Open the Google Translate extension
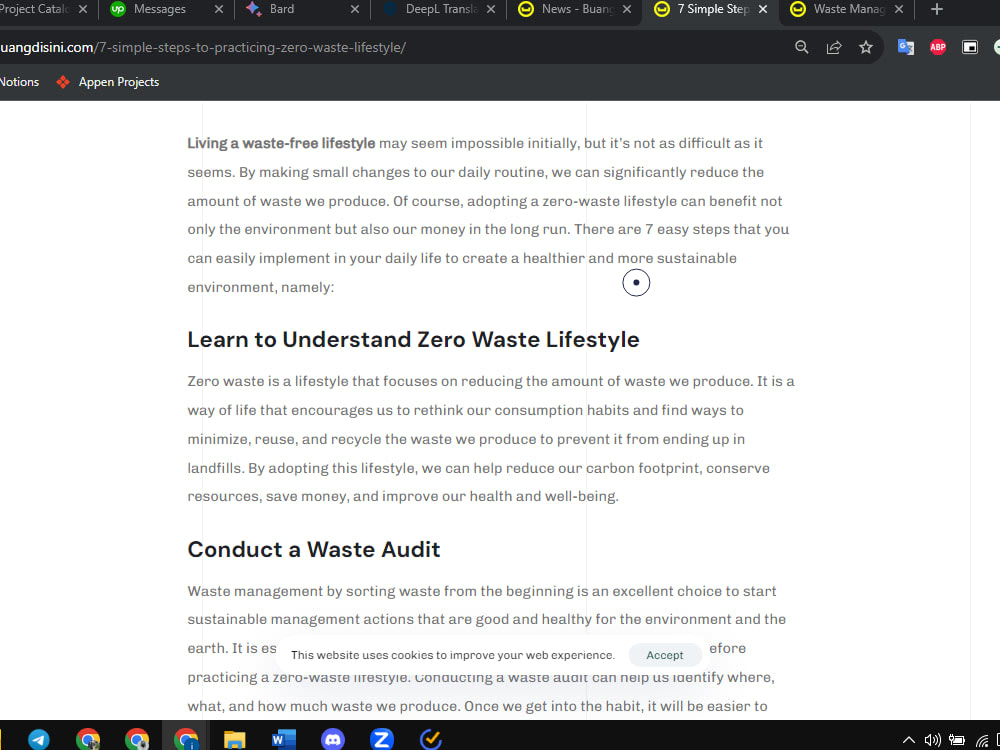Screen dimensions: 1000x750 (905, 46)
